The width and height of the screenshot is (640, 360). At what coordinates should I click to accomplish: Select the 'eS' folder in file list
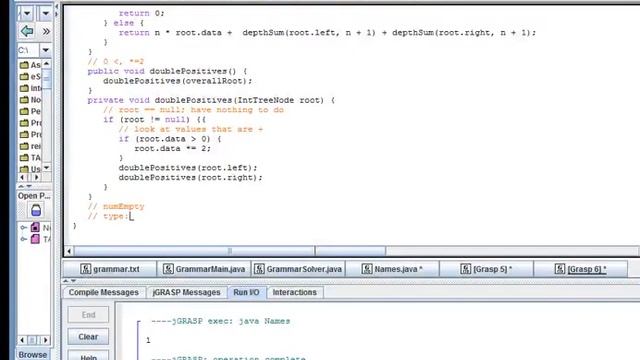point(30,76)
